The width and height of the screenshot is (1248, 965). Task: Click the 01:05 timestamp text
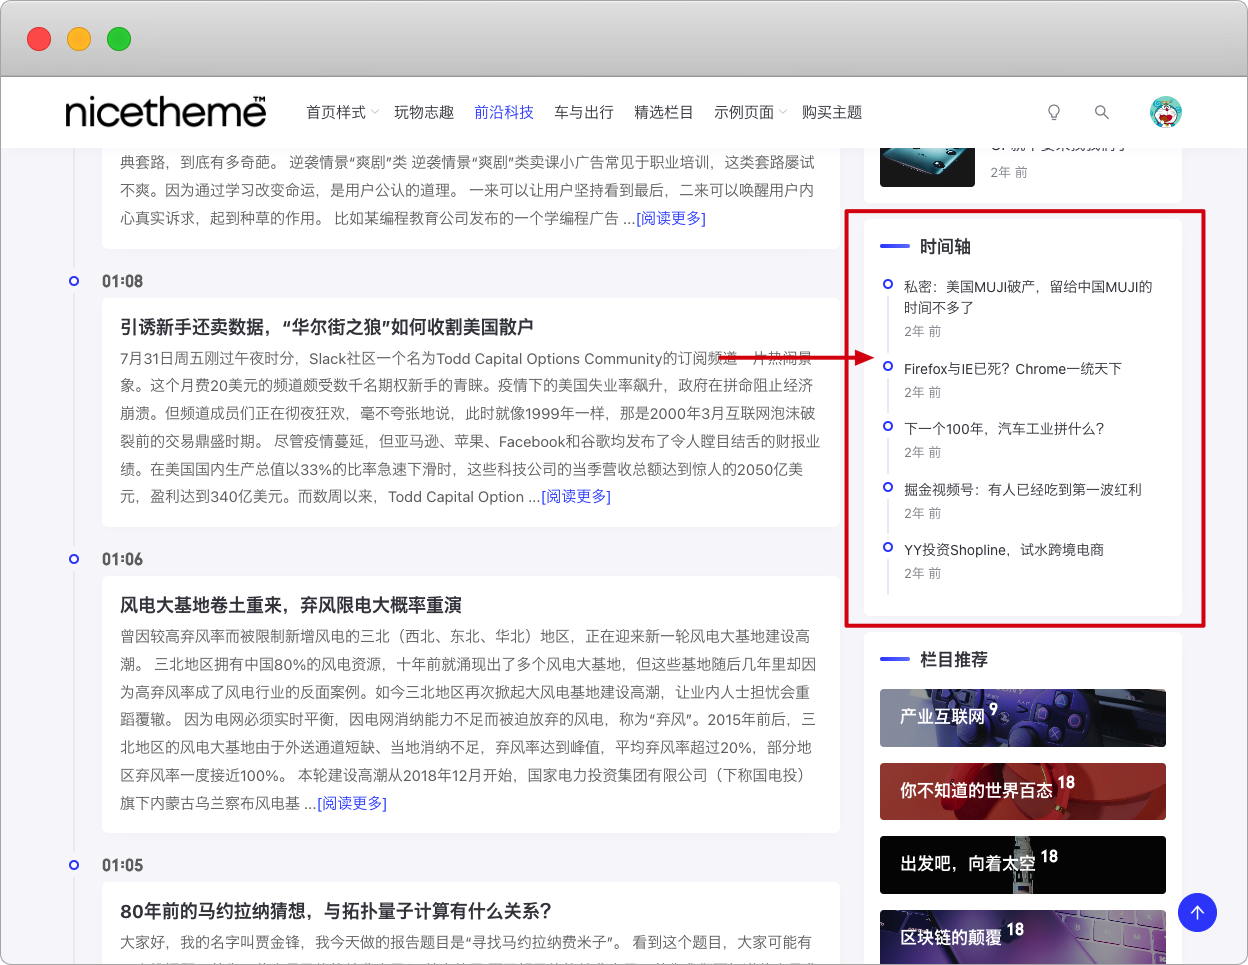point(122,865)
